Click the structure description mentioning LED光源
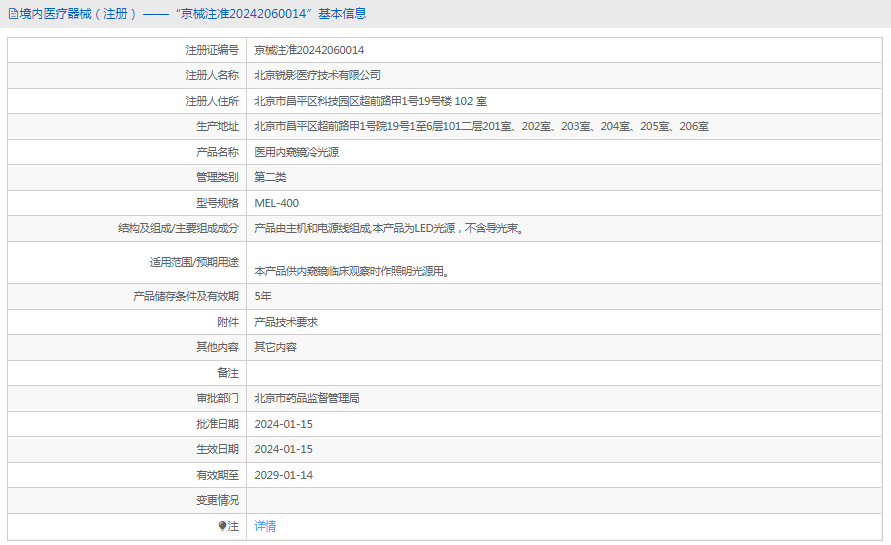Image resolution: width=891 pixels, height=545 pixels. (389, 228)
